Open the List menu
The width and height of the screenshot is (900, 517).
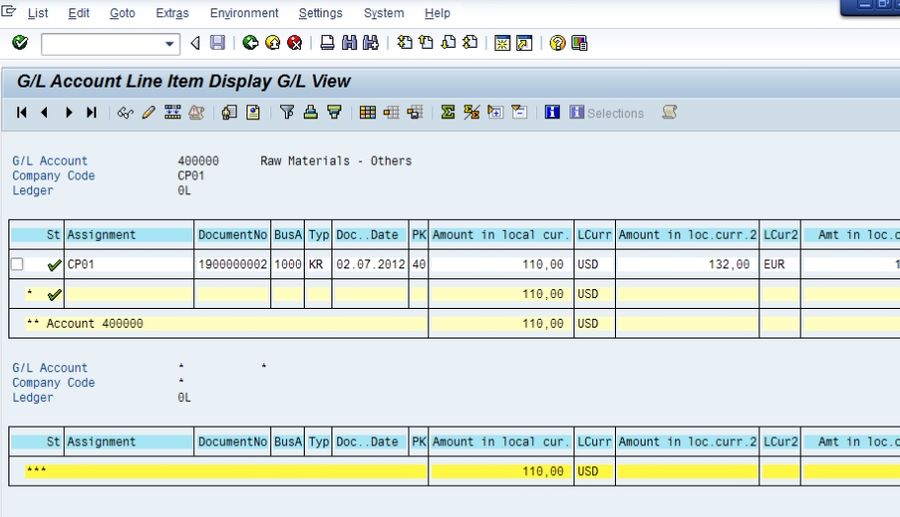(38, 13)
